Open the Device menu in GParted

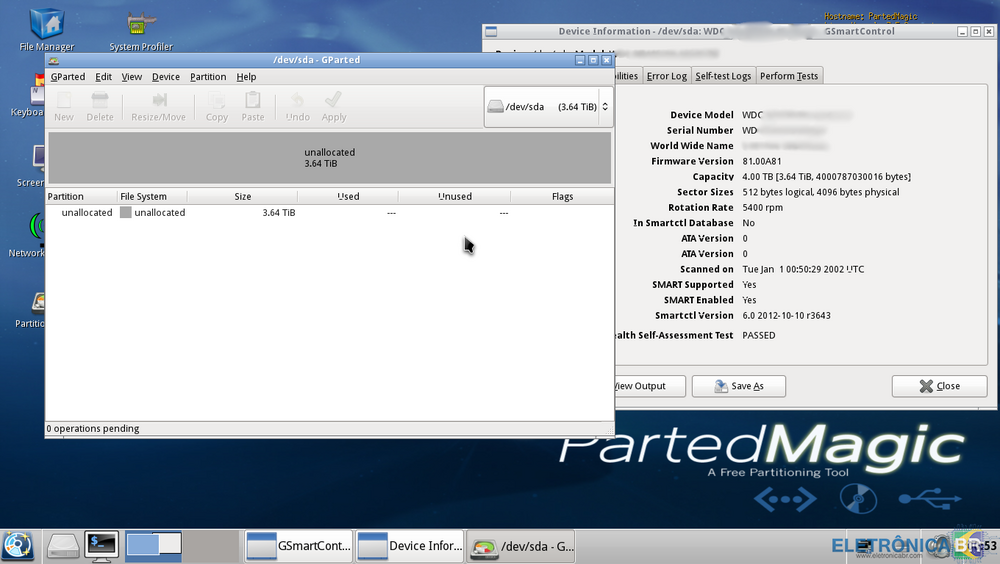pos(166,77)
